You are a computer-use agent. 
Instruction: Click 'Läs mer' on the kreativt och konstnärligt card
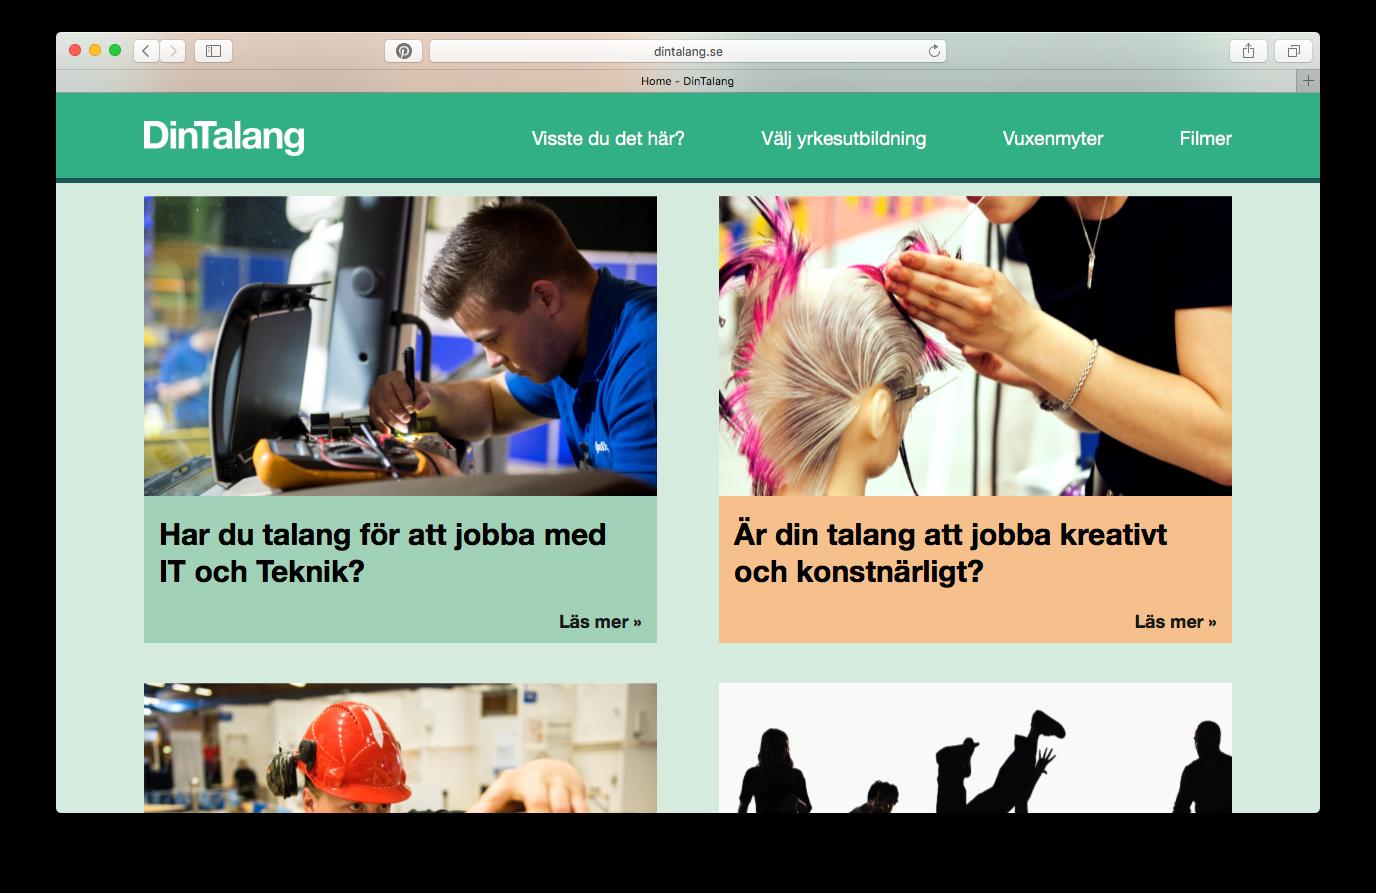click(x=1175, y=622)
